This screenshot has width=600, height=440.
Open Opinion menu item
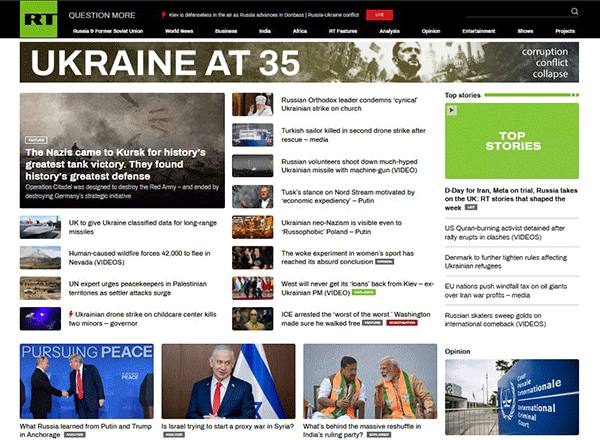[x=431, y=31]
